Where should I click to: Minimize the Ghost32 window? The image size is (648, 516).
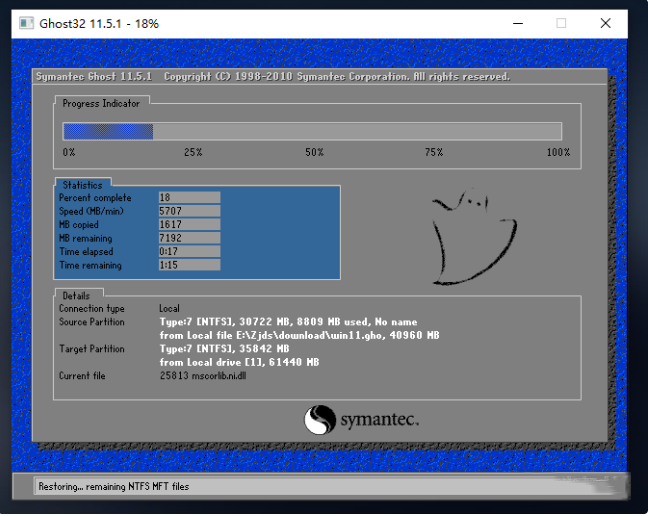click(518, 24)
